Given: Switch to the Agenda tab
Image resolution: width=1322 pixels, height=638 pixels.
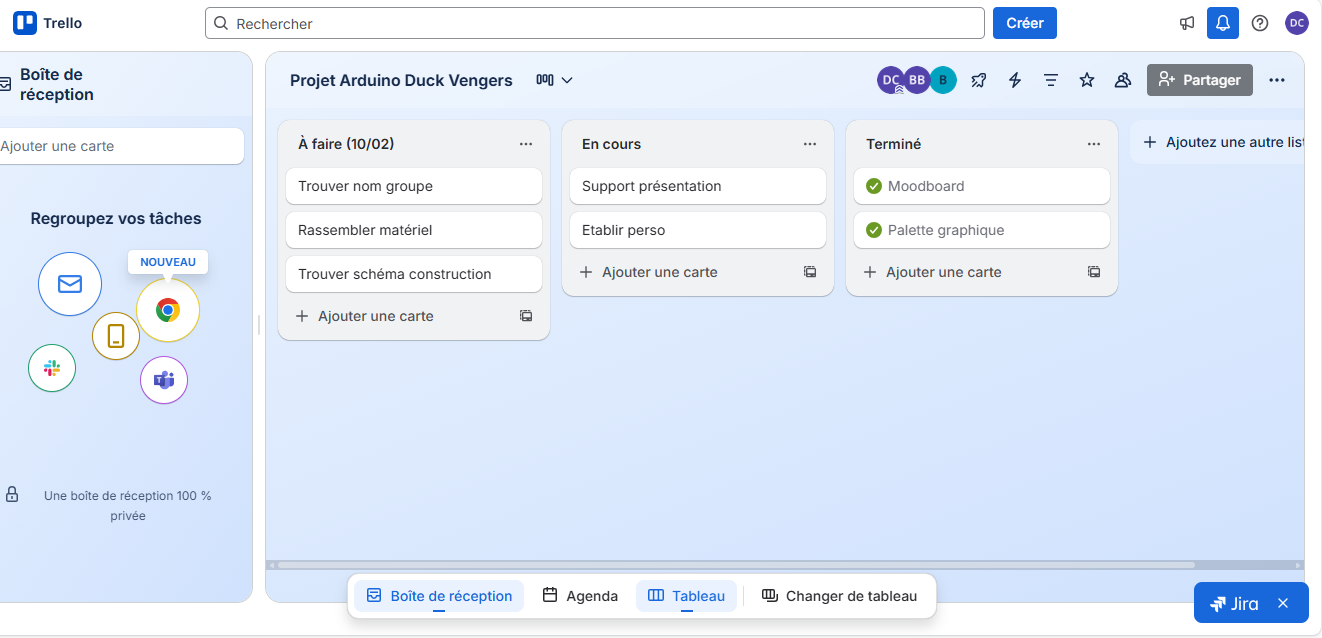Looking at the screenshot, I should coord(580,596).
